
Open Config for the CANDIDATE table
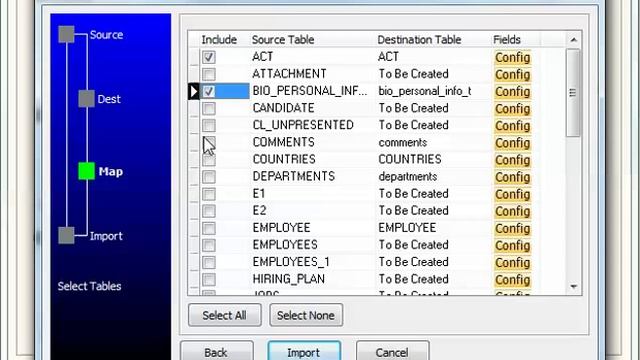pyautogui.click(x=513, y=109)
